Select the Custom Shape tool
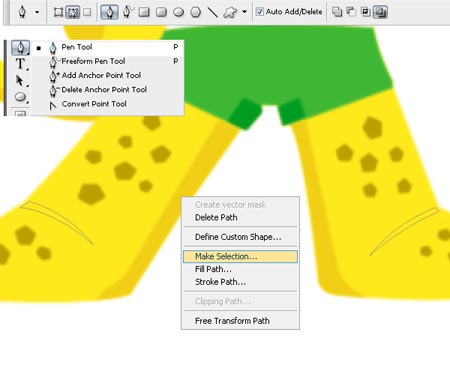The width and height of the screenshot is (450, 389). pos(230,13)
